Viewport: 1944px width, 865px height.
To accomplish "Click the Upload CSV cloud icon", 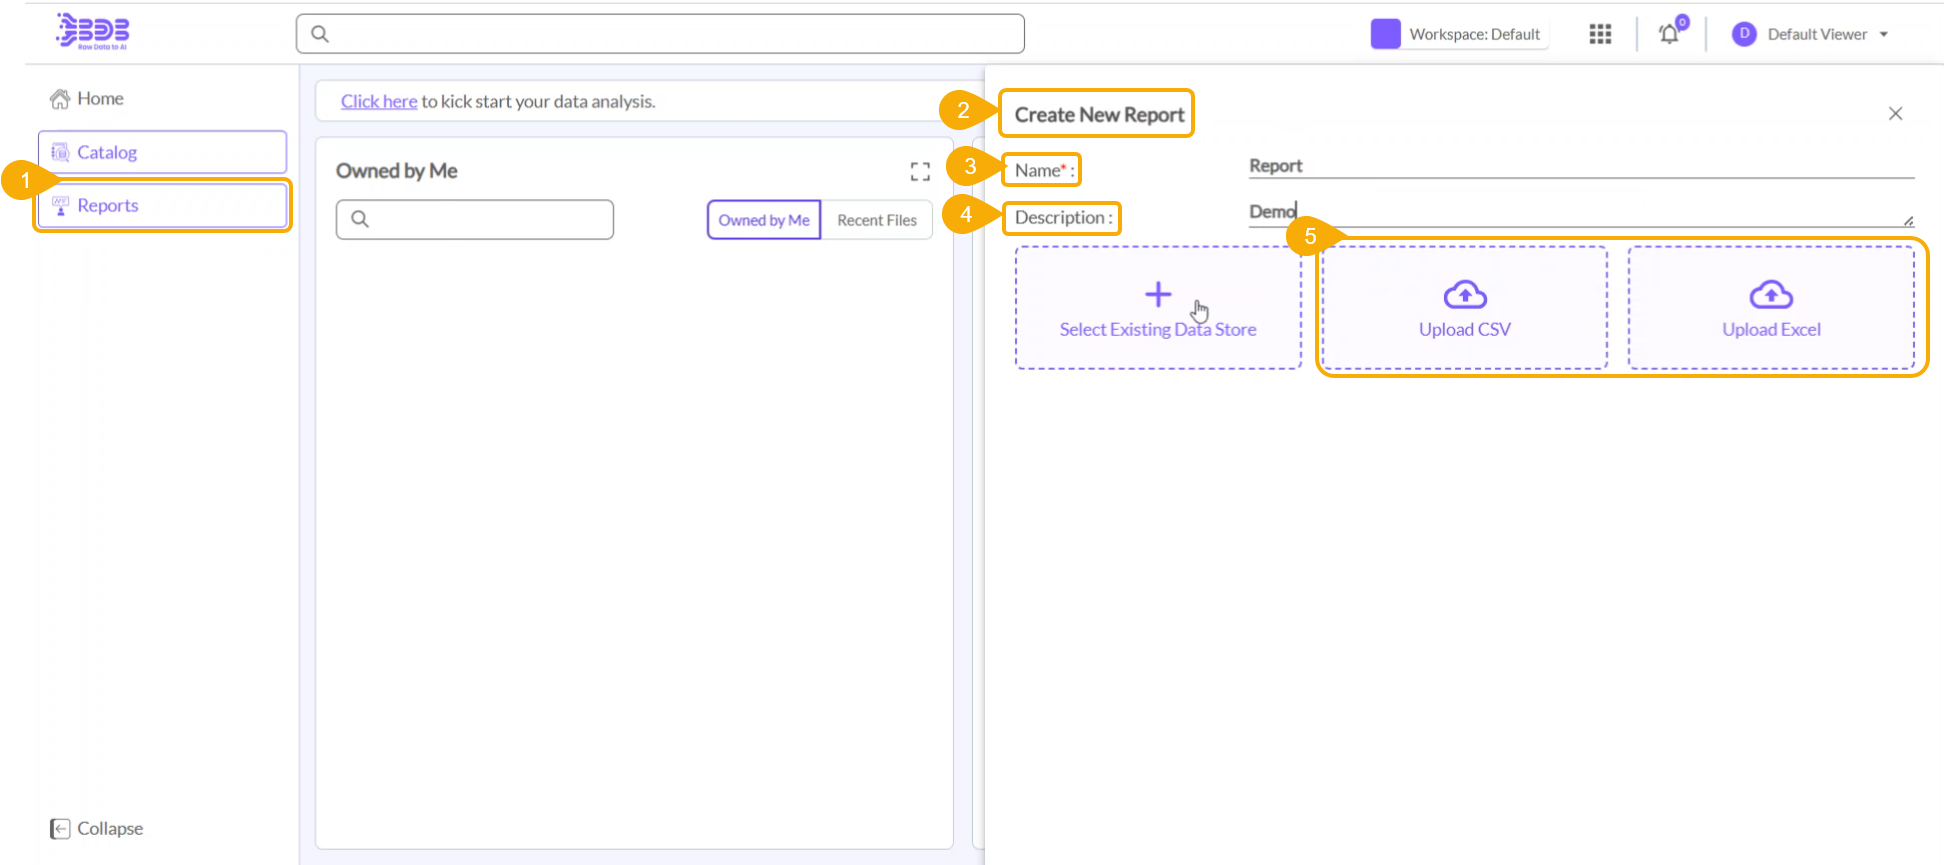I will 1464,295.
